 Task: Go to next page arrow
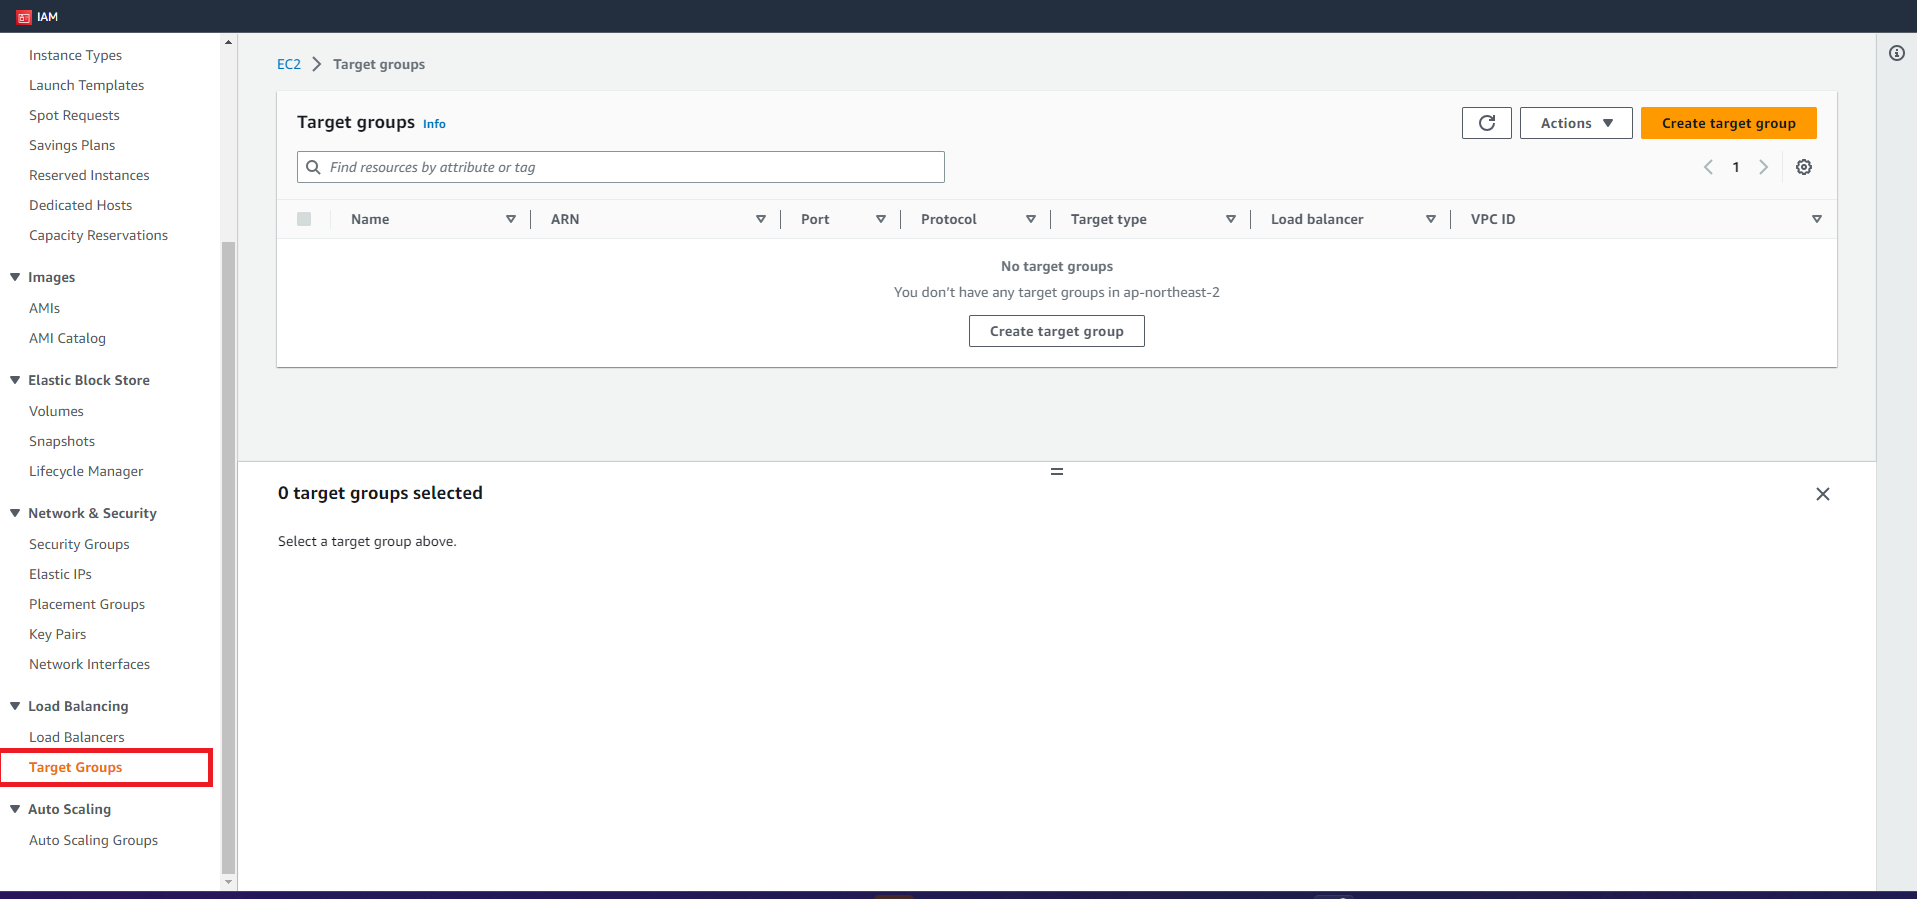point(1763,167)
